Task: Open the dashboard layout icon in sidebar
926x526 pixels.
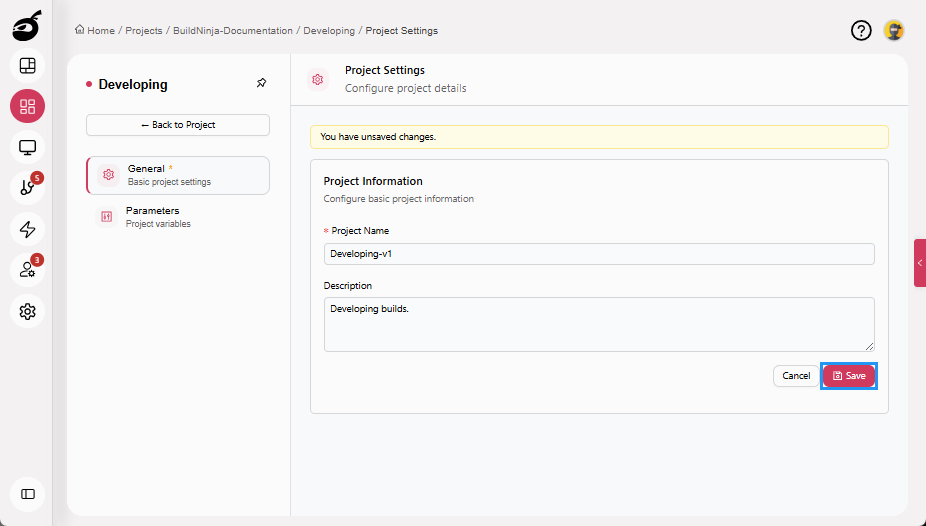Action: [x=28, y=66]
